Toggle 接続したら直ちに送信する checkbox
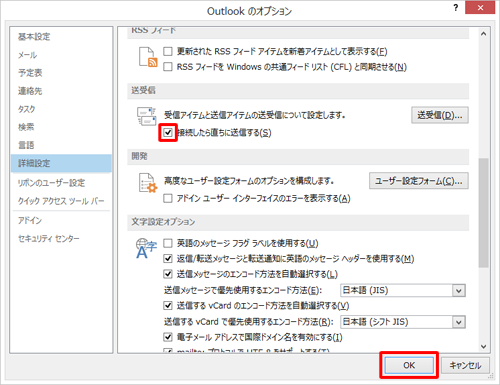 tap(168, 133)
